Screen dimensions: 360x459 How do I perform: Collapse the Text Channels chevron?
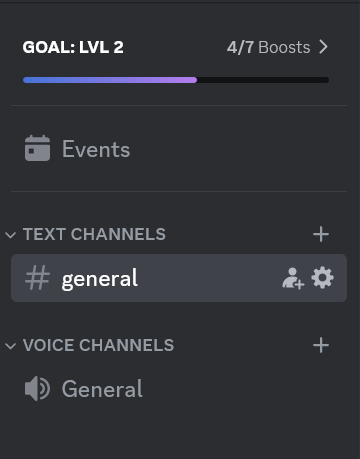click(11, 235)
